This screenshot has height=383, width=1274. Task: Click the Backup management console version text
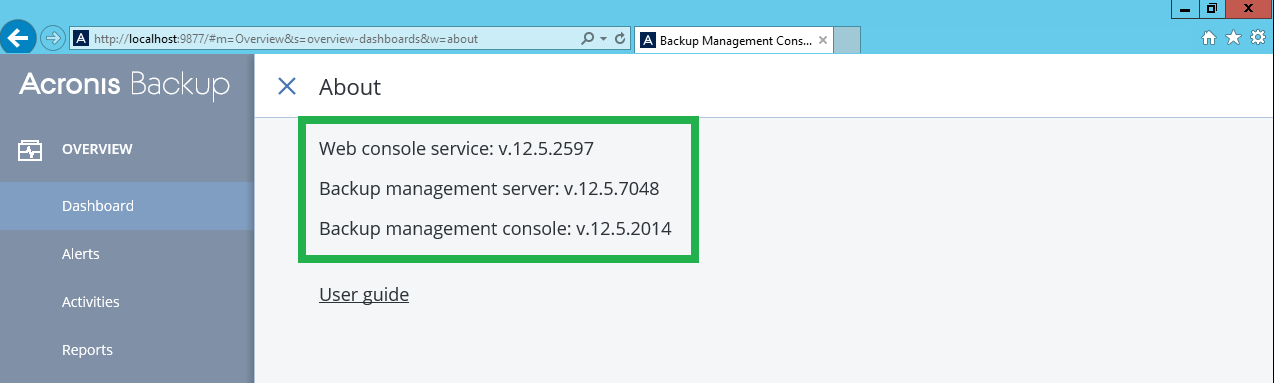point(495,228)
